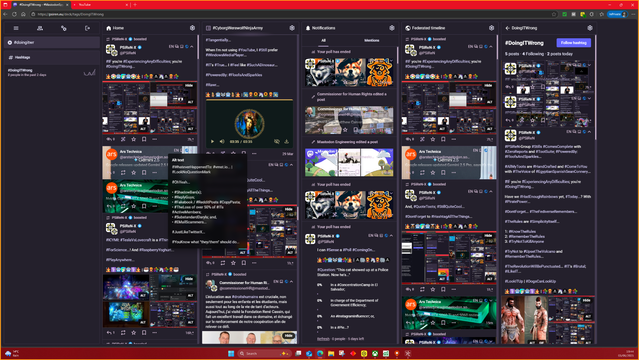The image size is (639, 360).
Task: Collapse the first Federated timeline post chevron
Action: [x=491, y=46]
